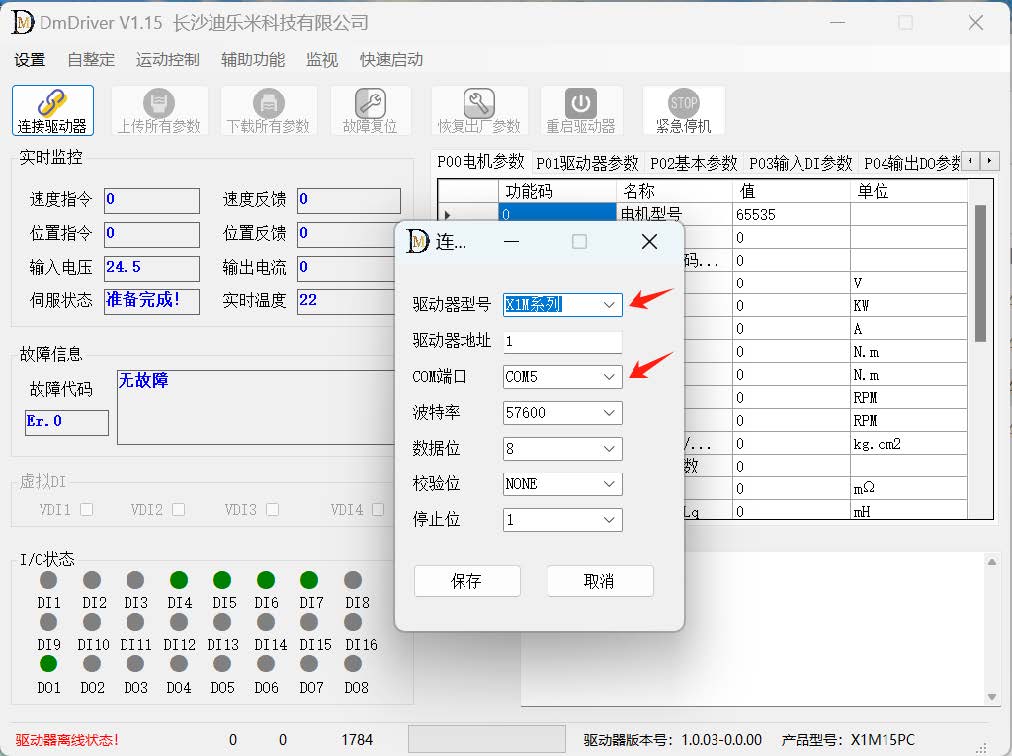Click the 驱动器离线状态! status text
The width and height of the screenshot is (1012, 756).
click(67, 740)
